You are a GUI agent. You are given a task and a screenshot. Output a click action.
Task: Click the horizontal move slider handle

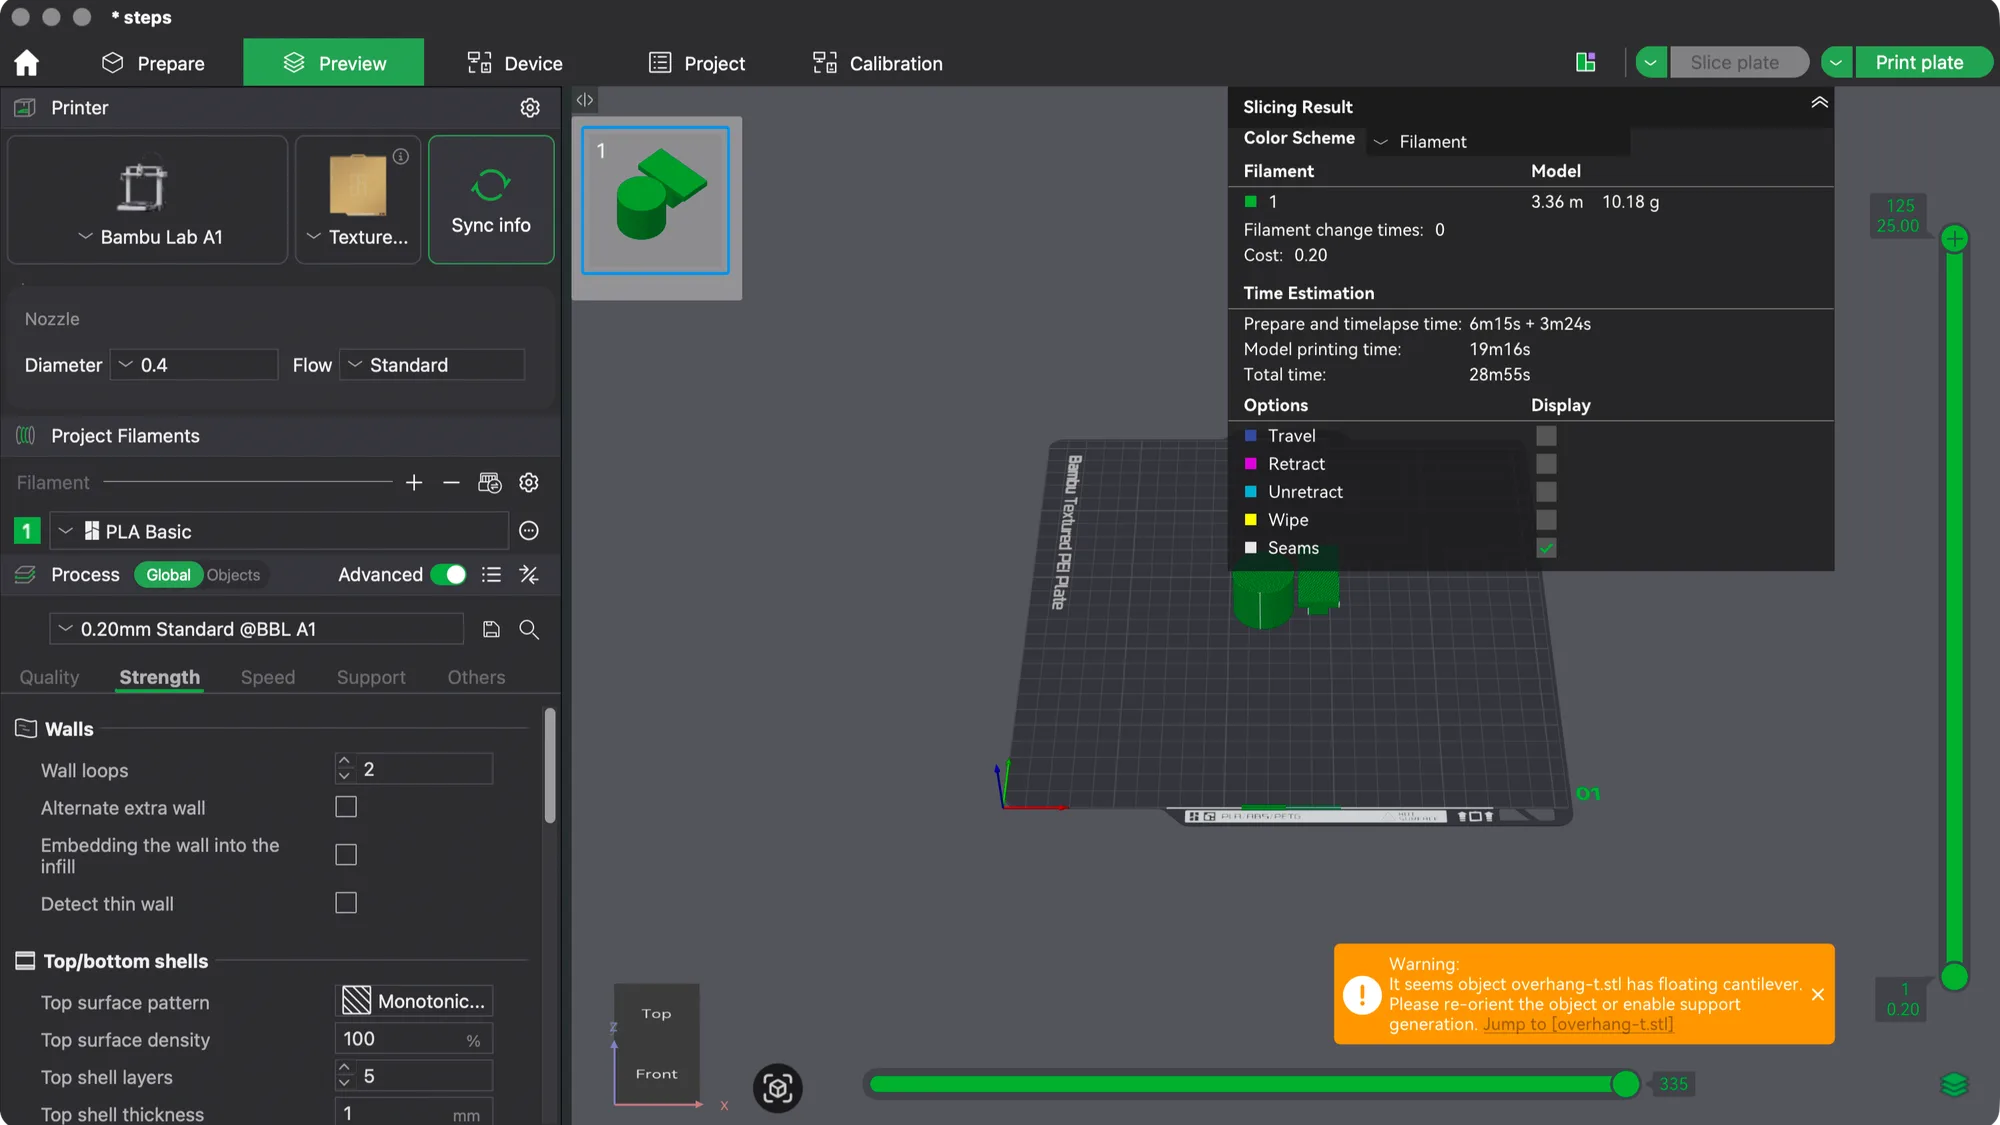tap(1626, 1084)
